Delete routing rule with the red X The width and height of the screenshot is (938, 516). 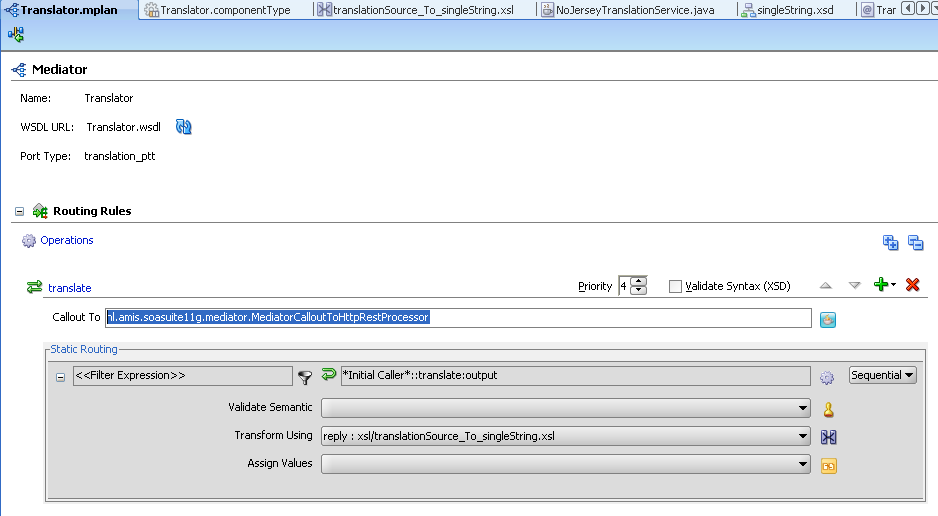[x=912, y=285]
